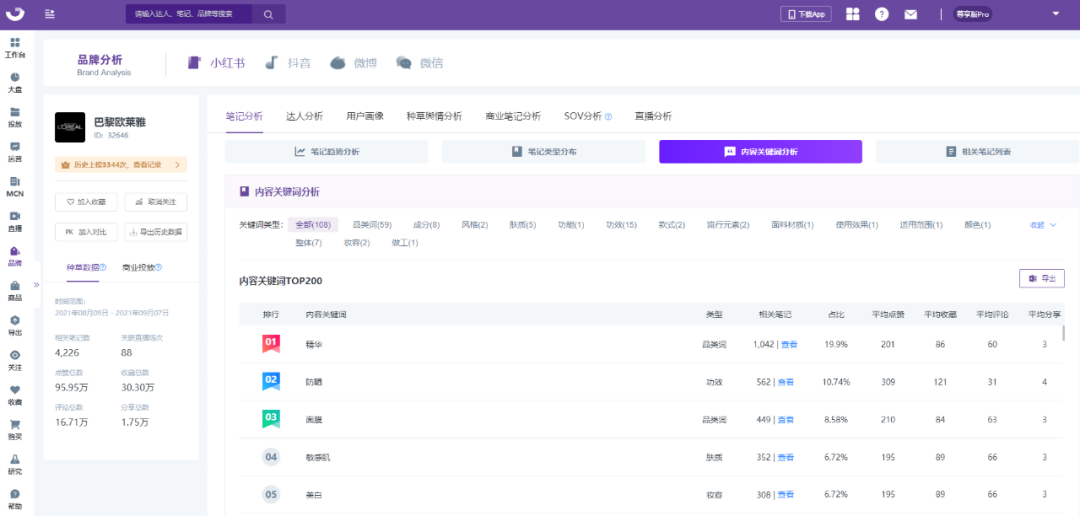Open the 大盘 sidebar icon
This screenshot has height=516, width=1080.
tap(15, 82)
